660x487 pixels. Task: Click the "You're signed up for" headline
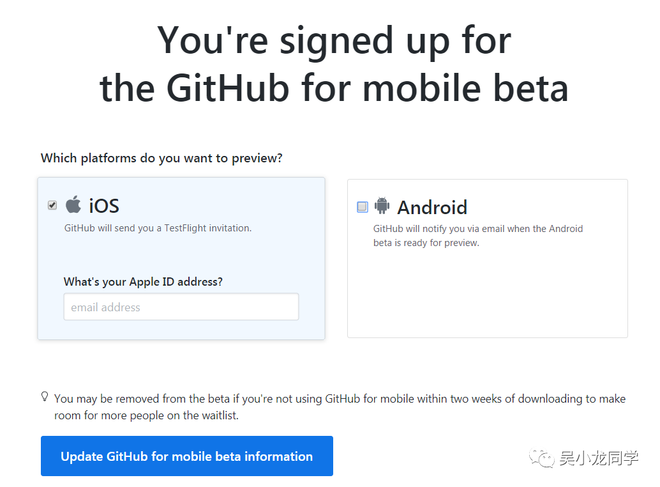(334, 40)
